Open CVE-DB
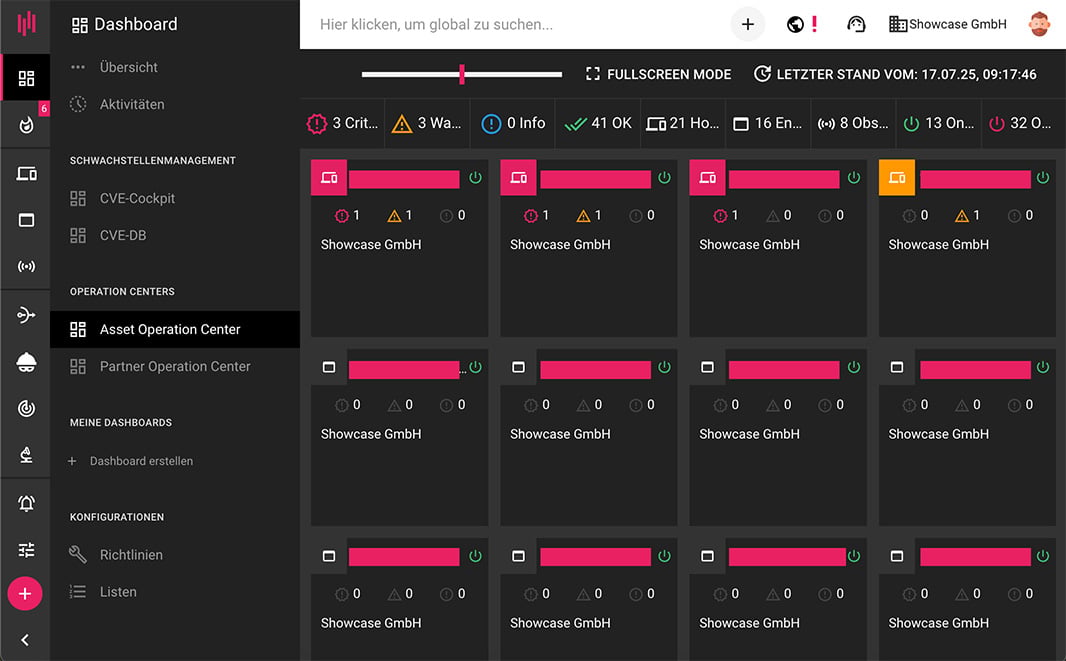Screen dimensions: 1066x661 (175, 235)
